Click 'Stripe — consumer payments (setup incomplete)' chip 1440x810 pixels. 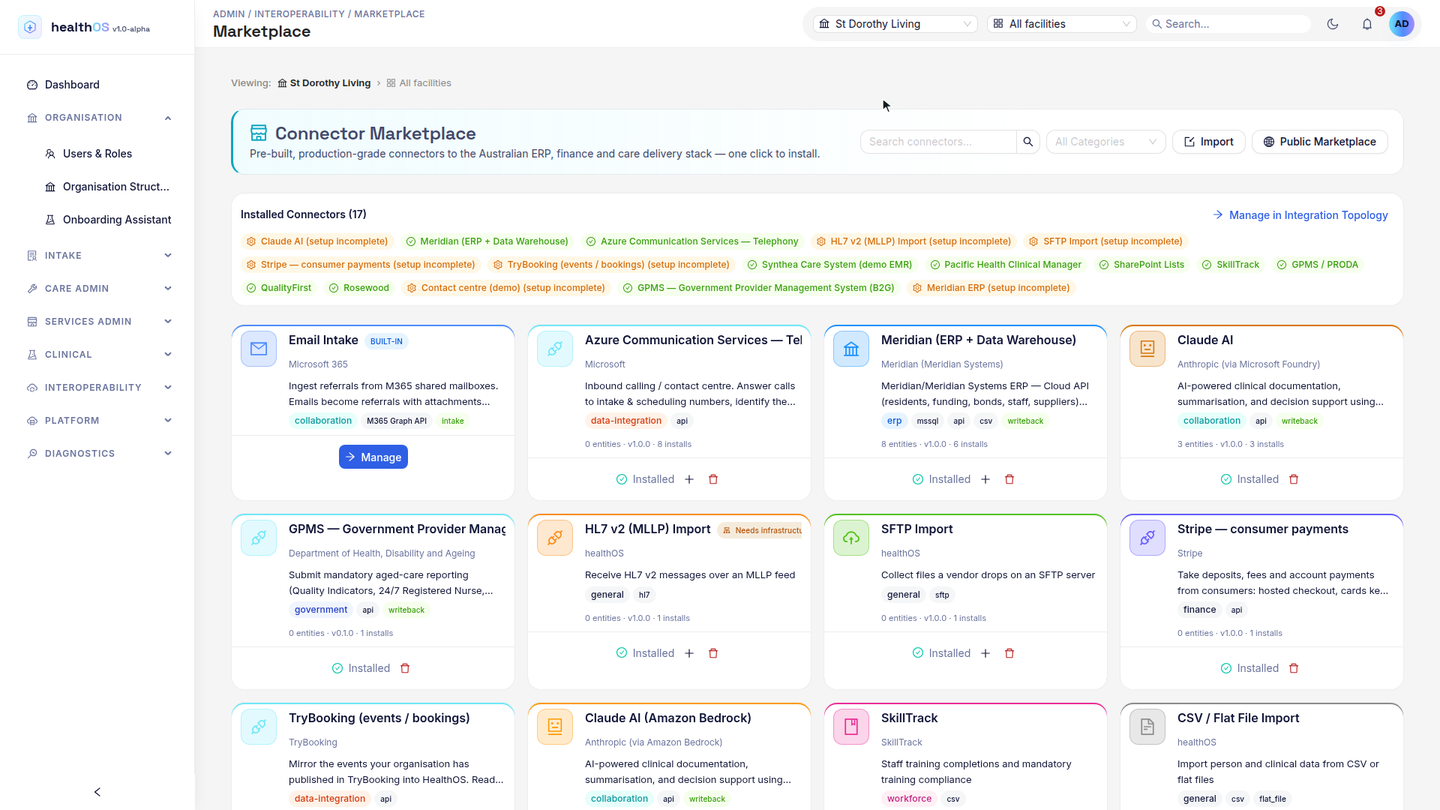pyautogui.click(x=361, y=265)
